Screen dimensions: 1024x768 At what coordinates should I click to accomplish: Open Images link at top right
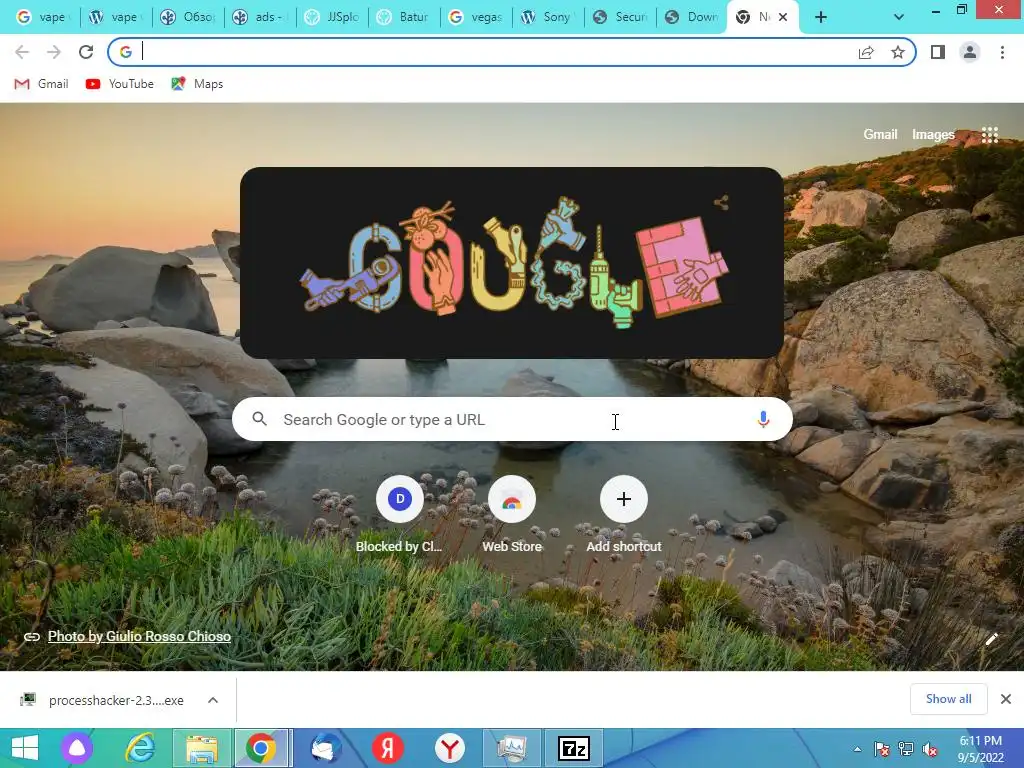[933, 135]
